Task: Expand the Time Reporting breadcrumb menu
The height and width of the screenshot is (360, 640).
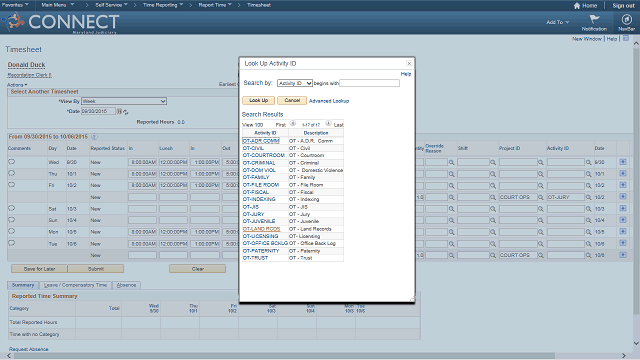Action: [x=163, y=5]
